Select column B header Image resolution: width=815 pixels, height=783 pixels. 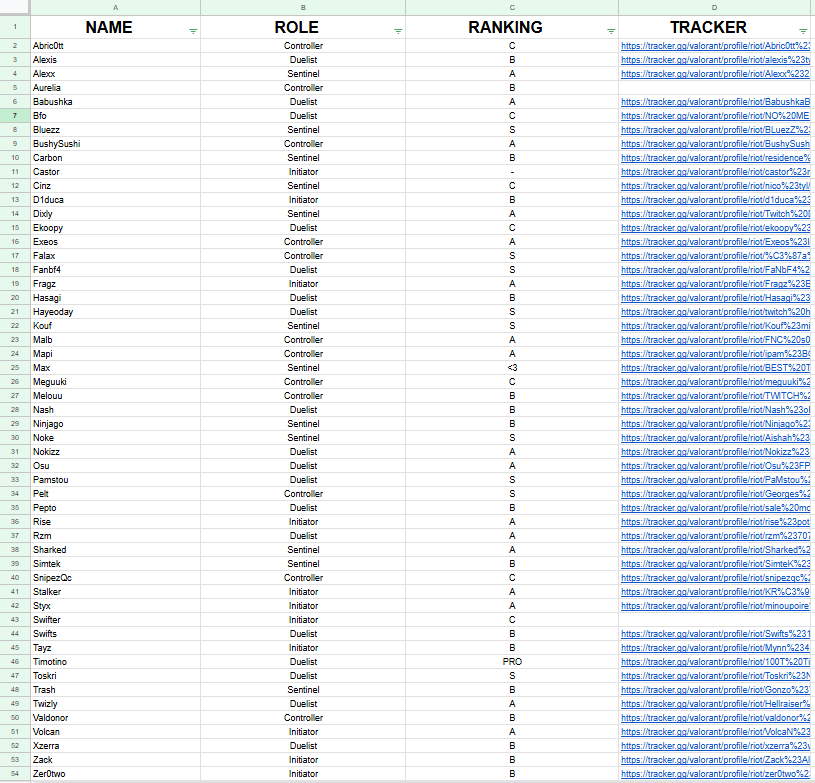click(x=303, y=7)
